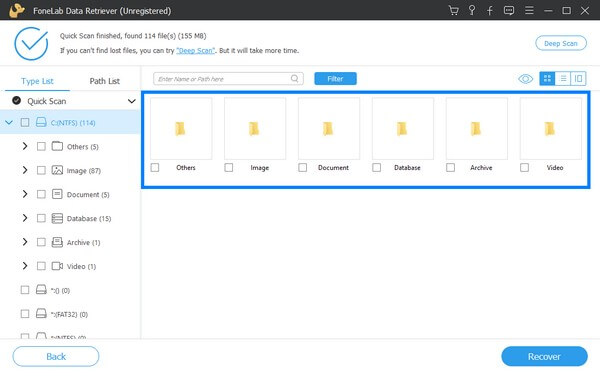The width and height of the screenshot is (600, 378).
Task: Open the Archive folder thumbnail
Action: click(x=476, y=129)
